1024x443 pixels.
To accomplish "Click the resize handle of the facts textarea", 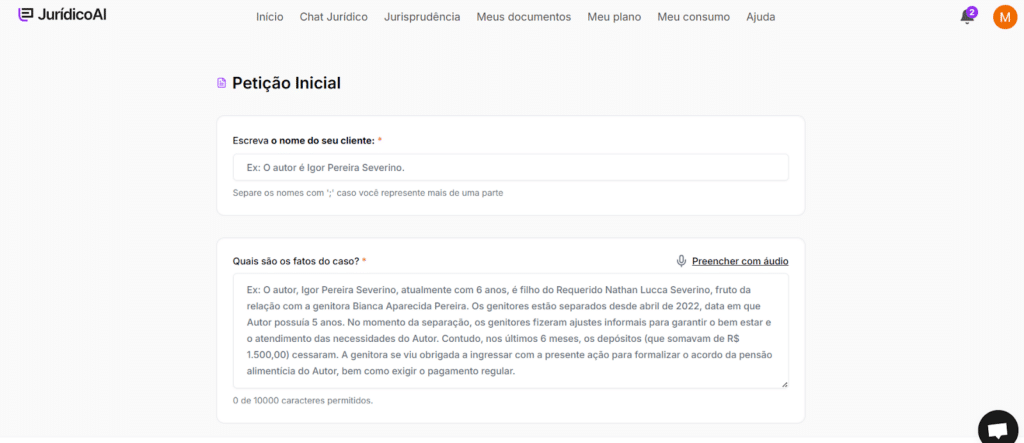I will click(x=784, y=384).
